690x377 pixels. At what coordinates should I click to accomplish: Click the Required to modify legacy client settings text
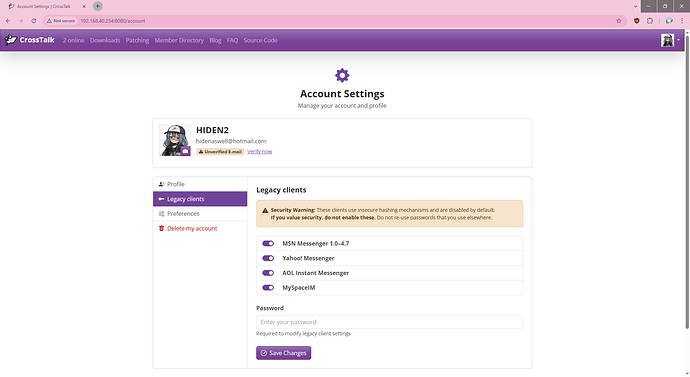[303, 333]
